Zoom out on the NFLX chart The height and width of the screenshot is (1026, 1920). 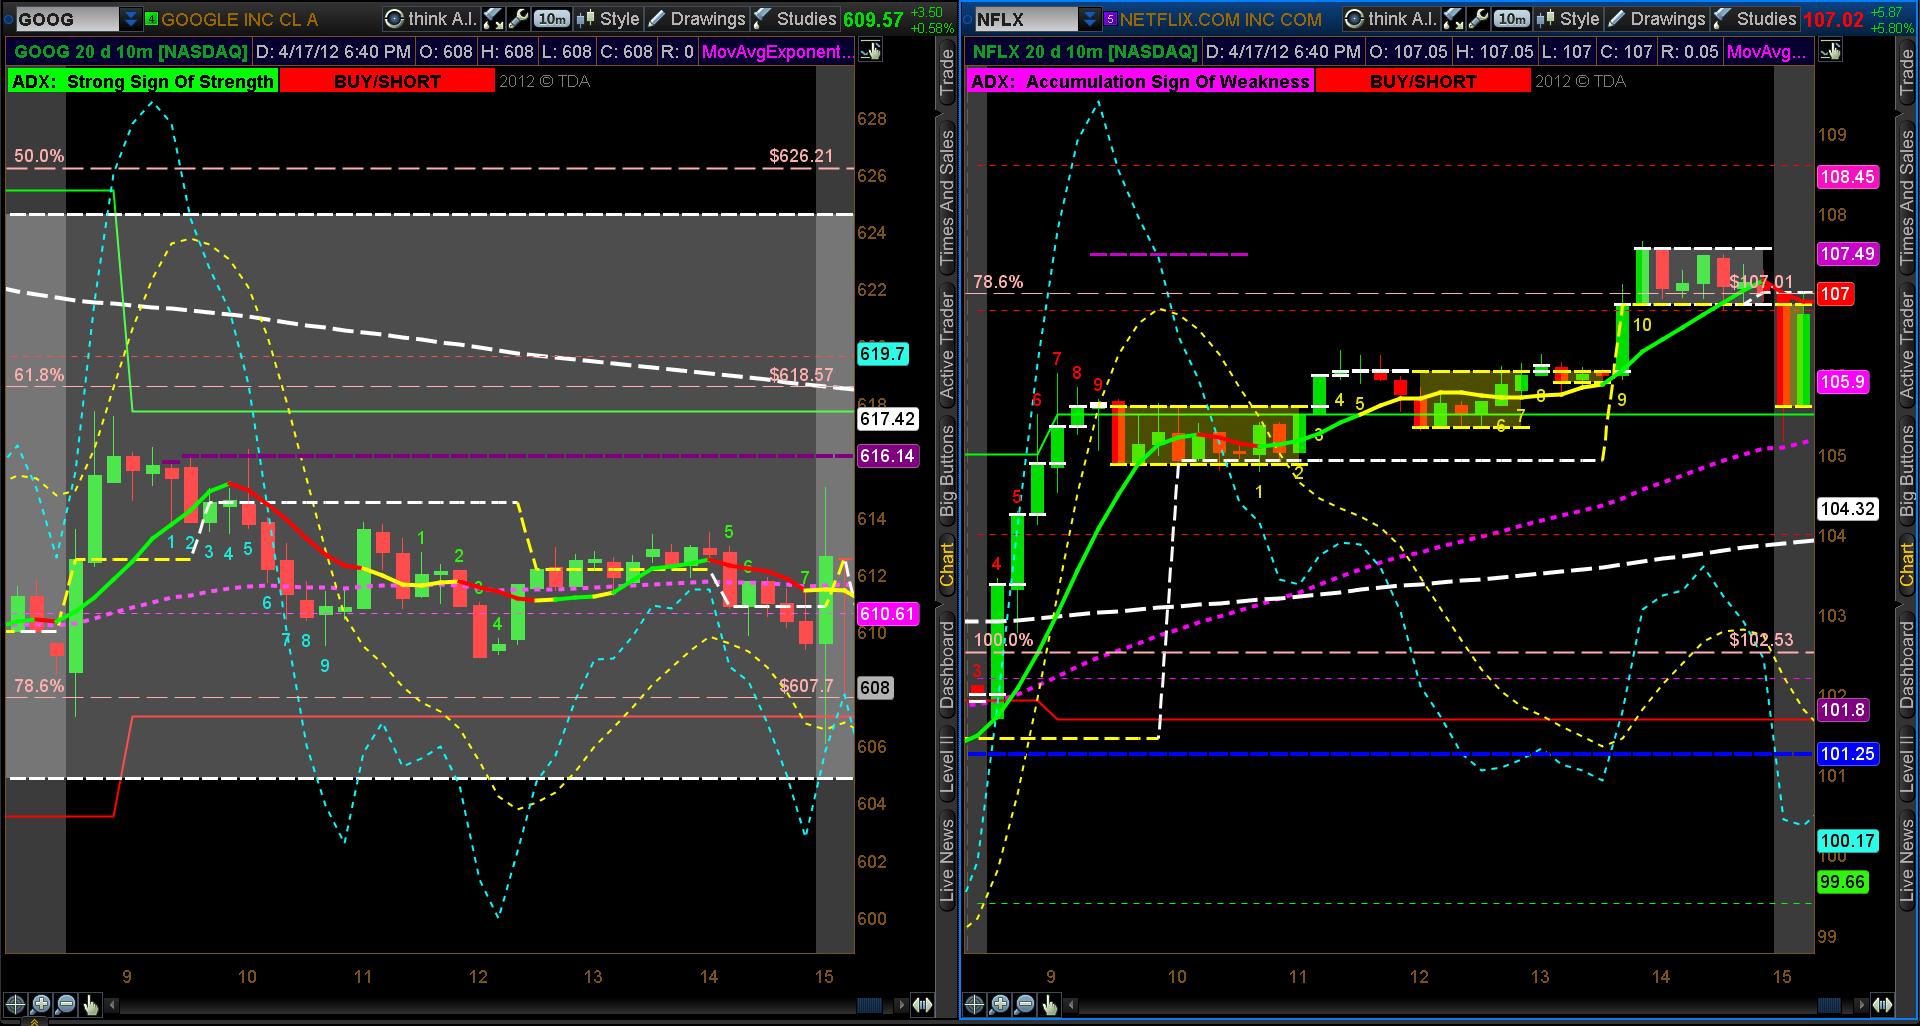(x=1025, y=1005)
